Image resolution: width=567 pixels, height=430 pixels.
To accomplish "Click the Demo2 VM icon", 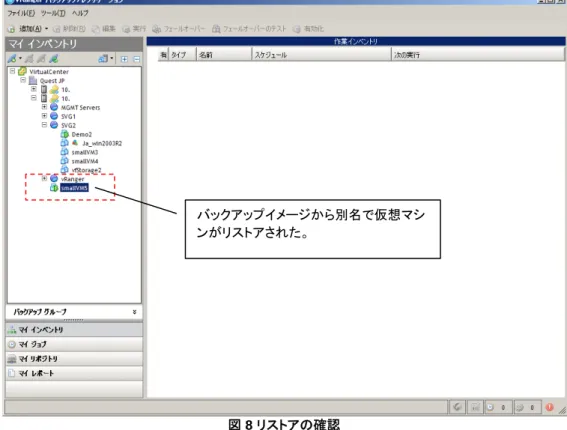I will point(65,134).
